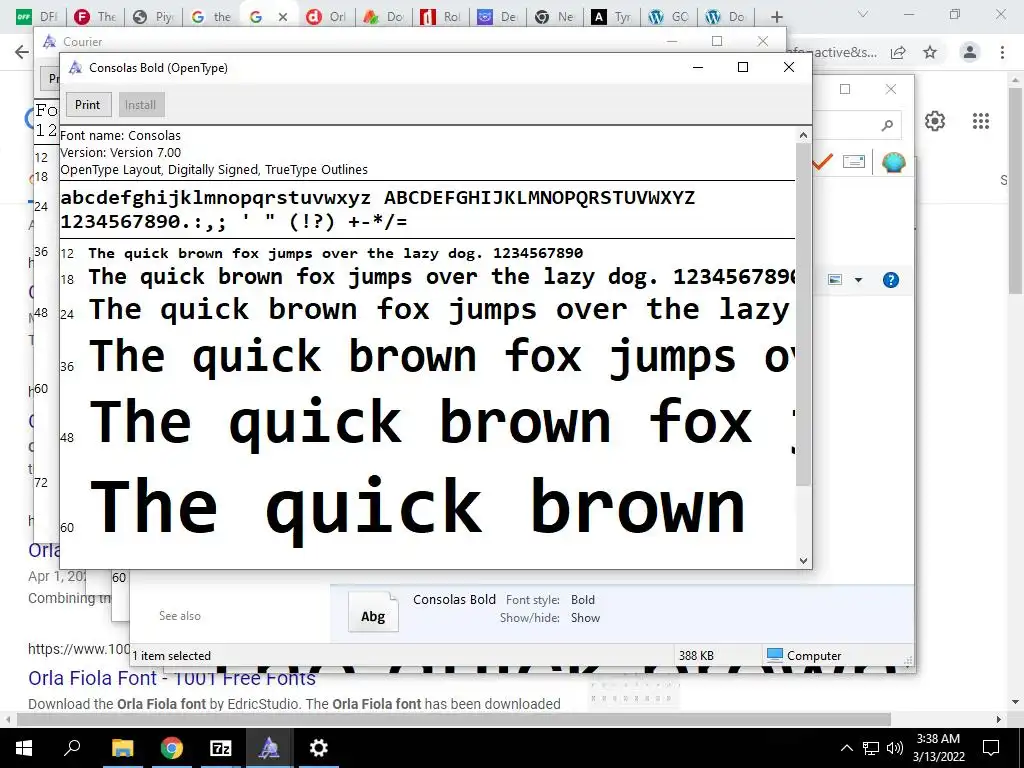Click the font preview scroll down arrow
The width and height of the screenshot is (1024, 768).
coord(803,560)
